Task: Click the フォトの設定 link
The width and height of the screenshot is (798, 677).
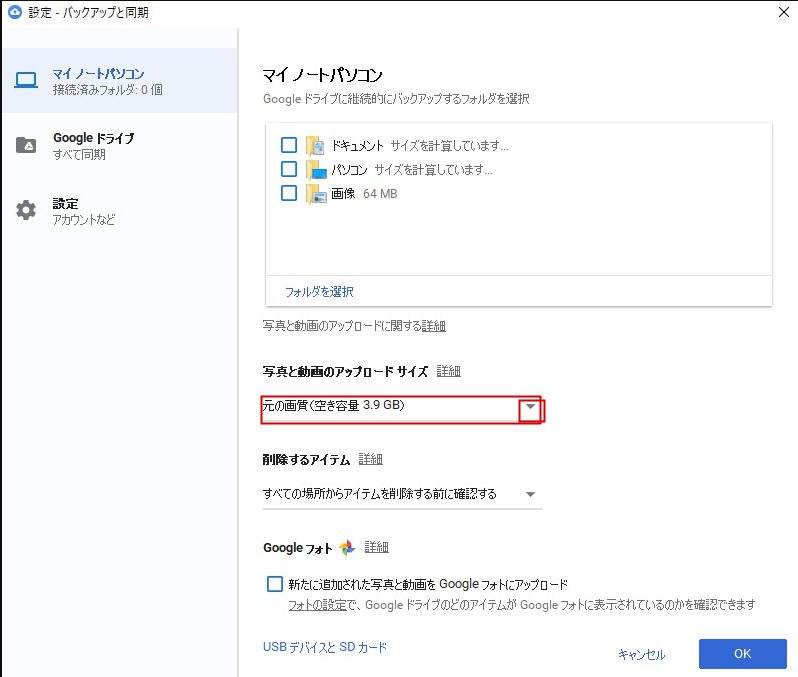Action: [x=317, y=605]
